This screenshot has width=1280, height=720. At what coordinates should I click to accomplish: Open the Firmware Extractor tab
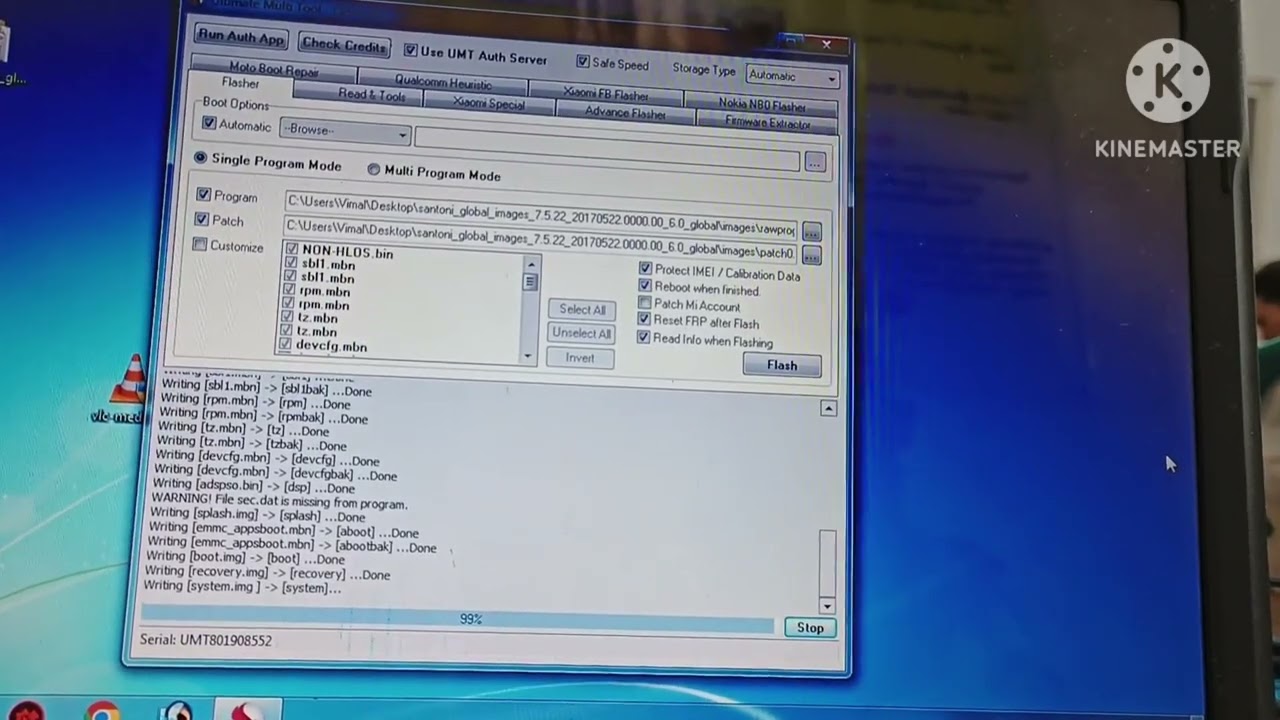(x=767, y=123)
